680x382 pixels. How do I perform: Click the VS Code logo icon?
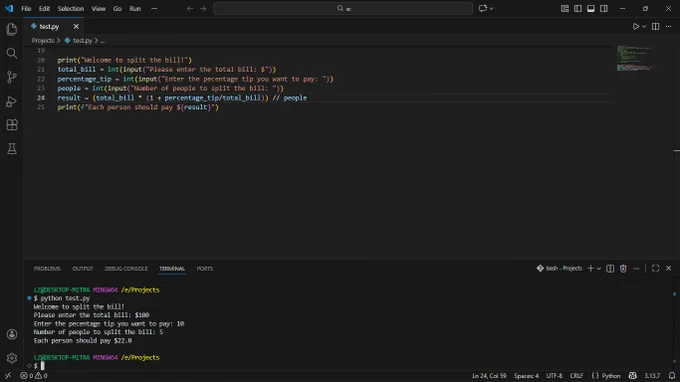9,8
